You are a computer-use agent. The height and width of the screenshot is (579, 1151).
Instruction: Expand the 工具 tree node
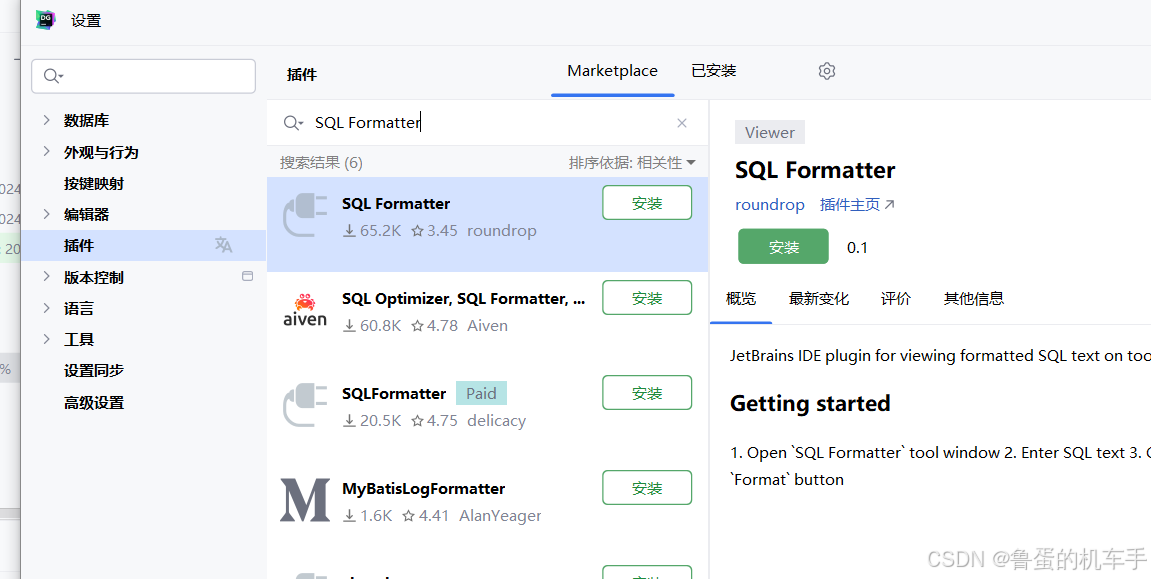(46, 339)
